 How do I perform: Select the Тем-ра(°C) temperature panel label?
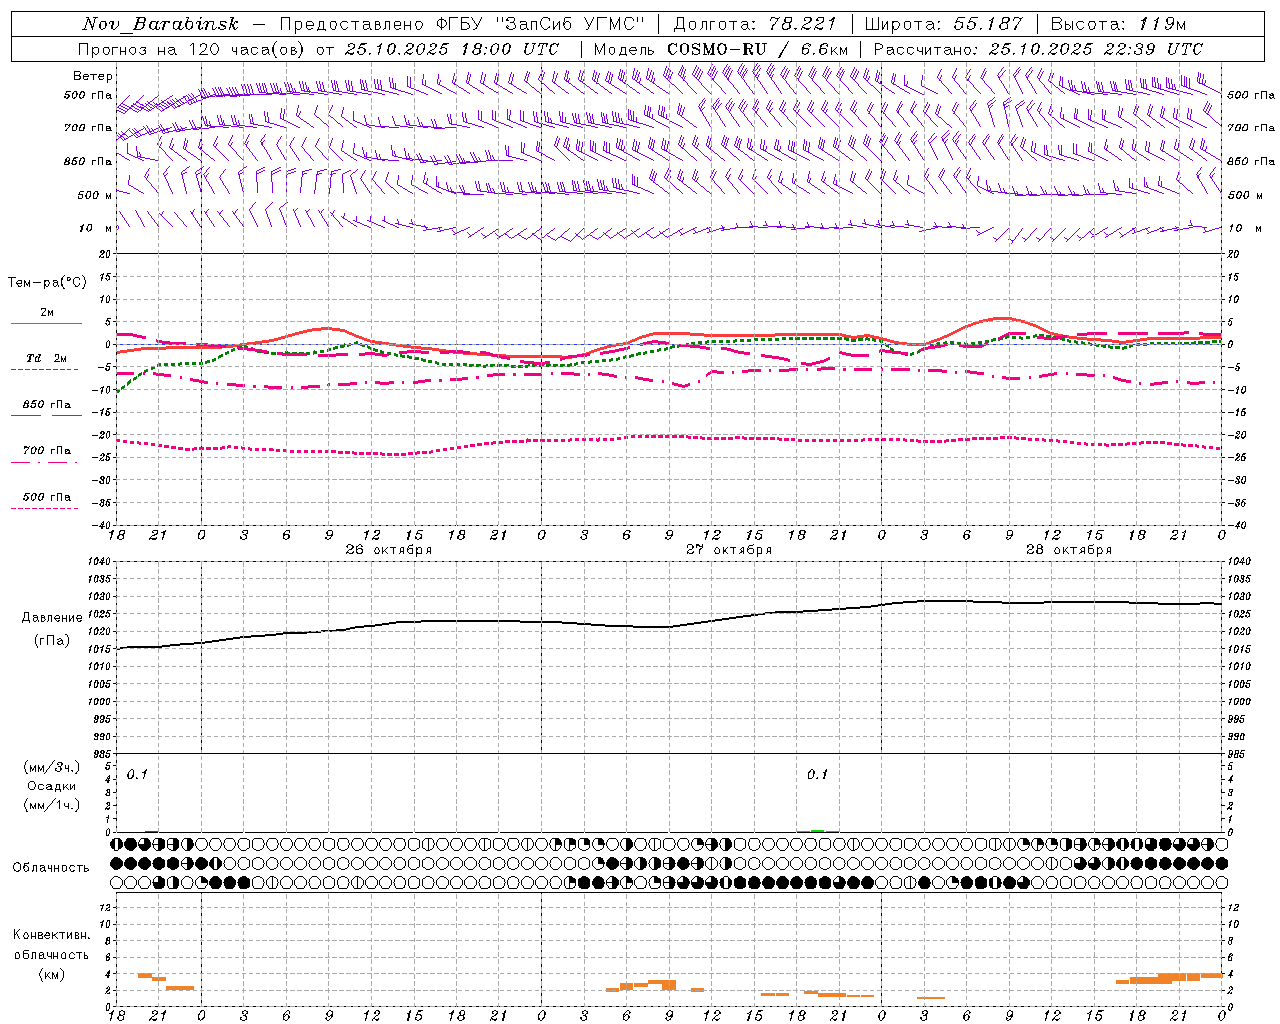47,283
